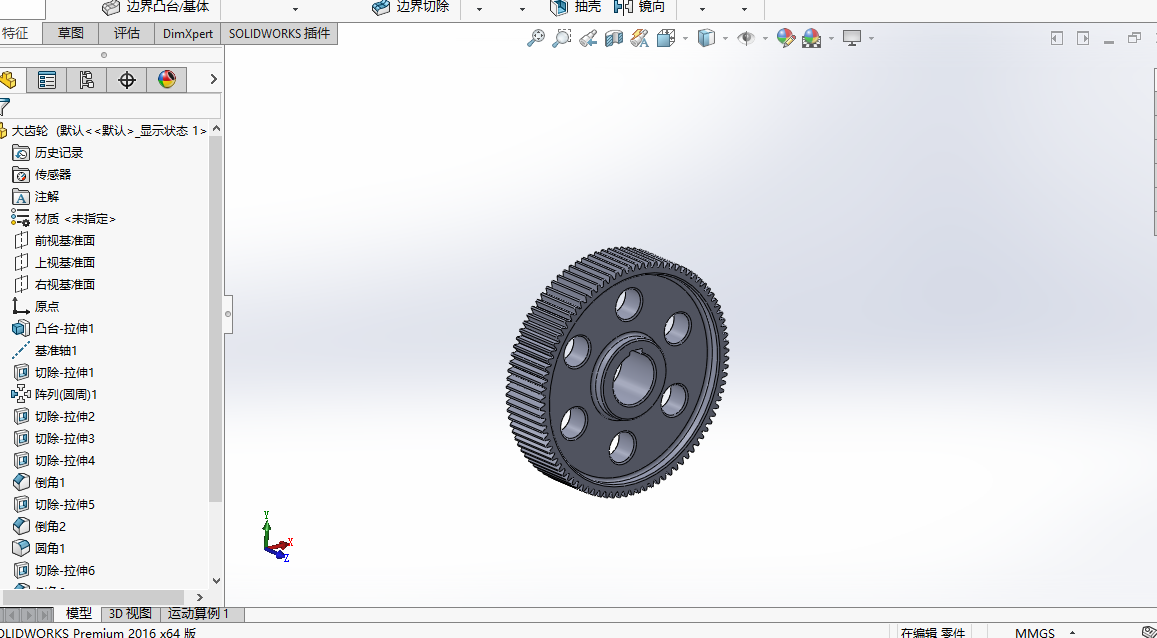Open the ConfigurationManager tab icon
Viewport: 1157px width, 638px height.
tap(86, 80)
